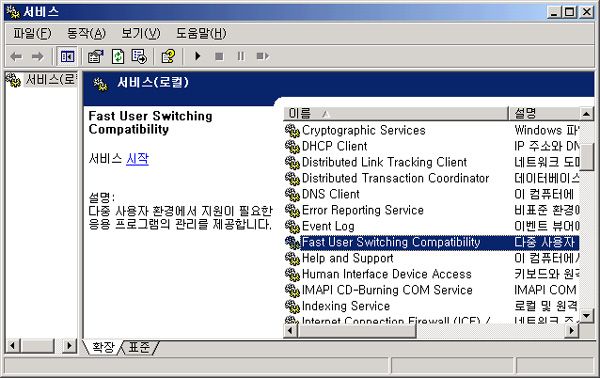Sort by the 설명 column header

coord(545,114)
